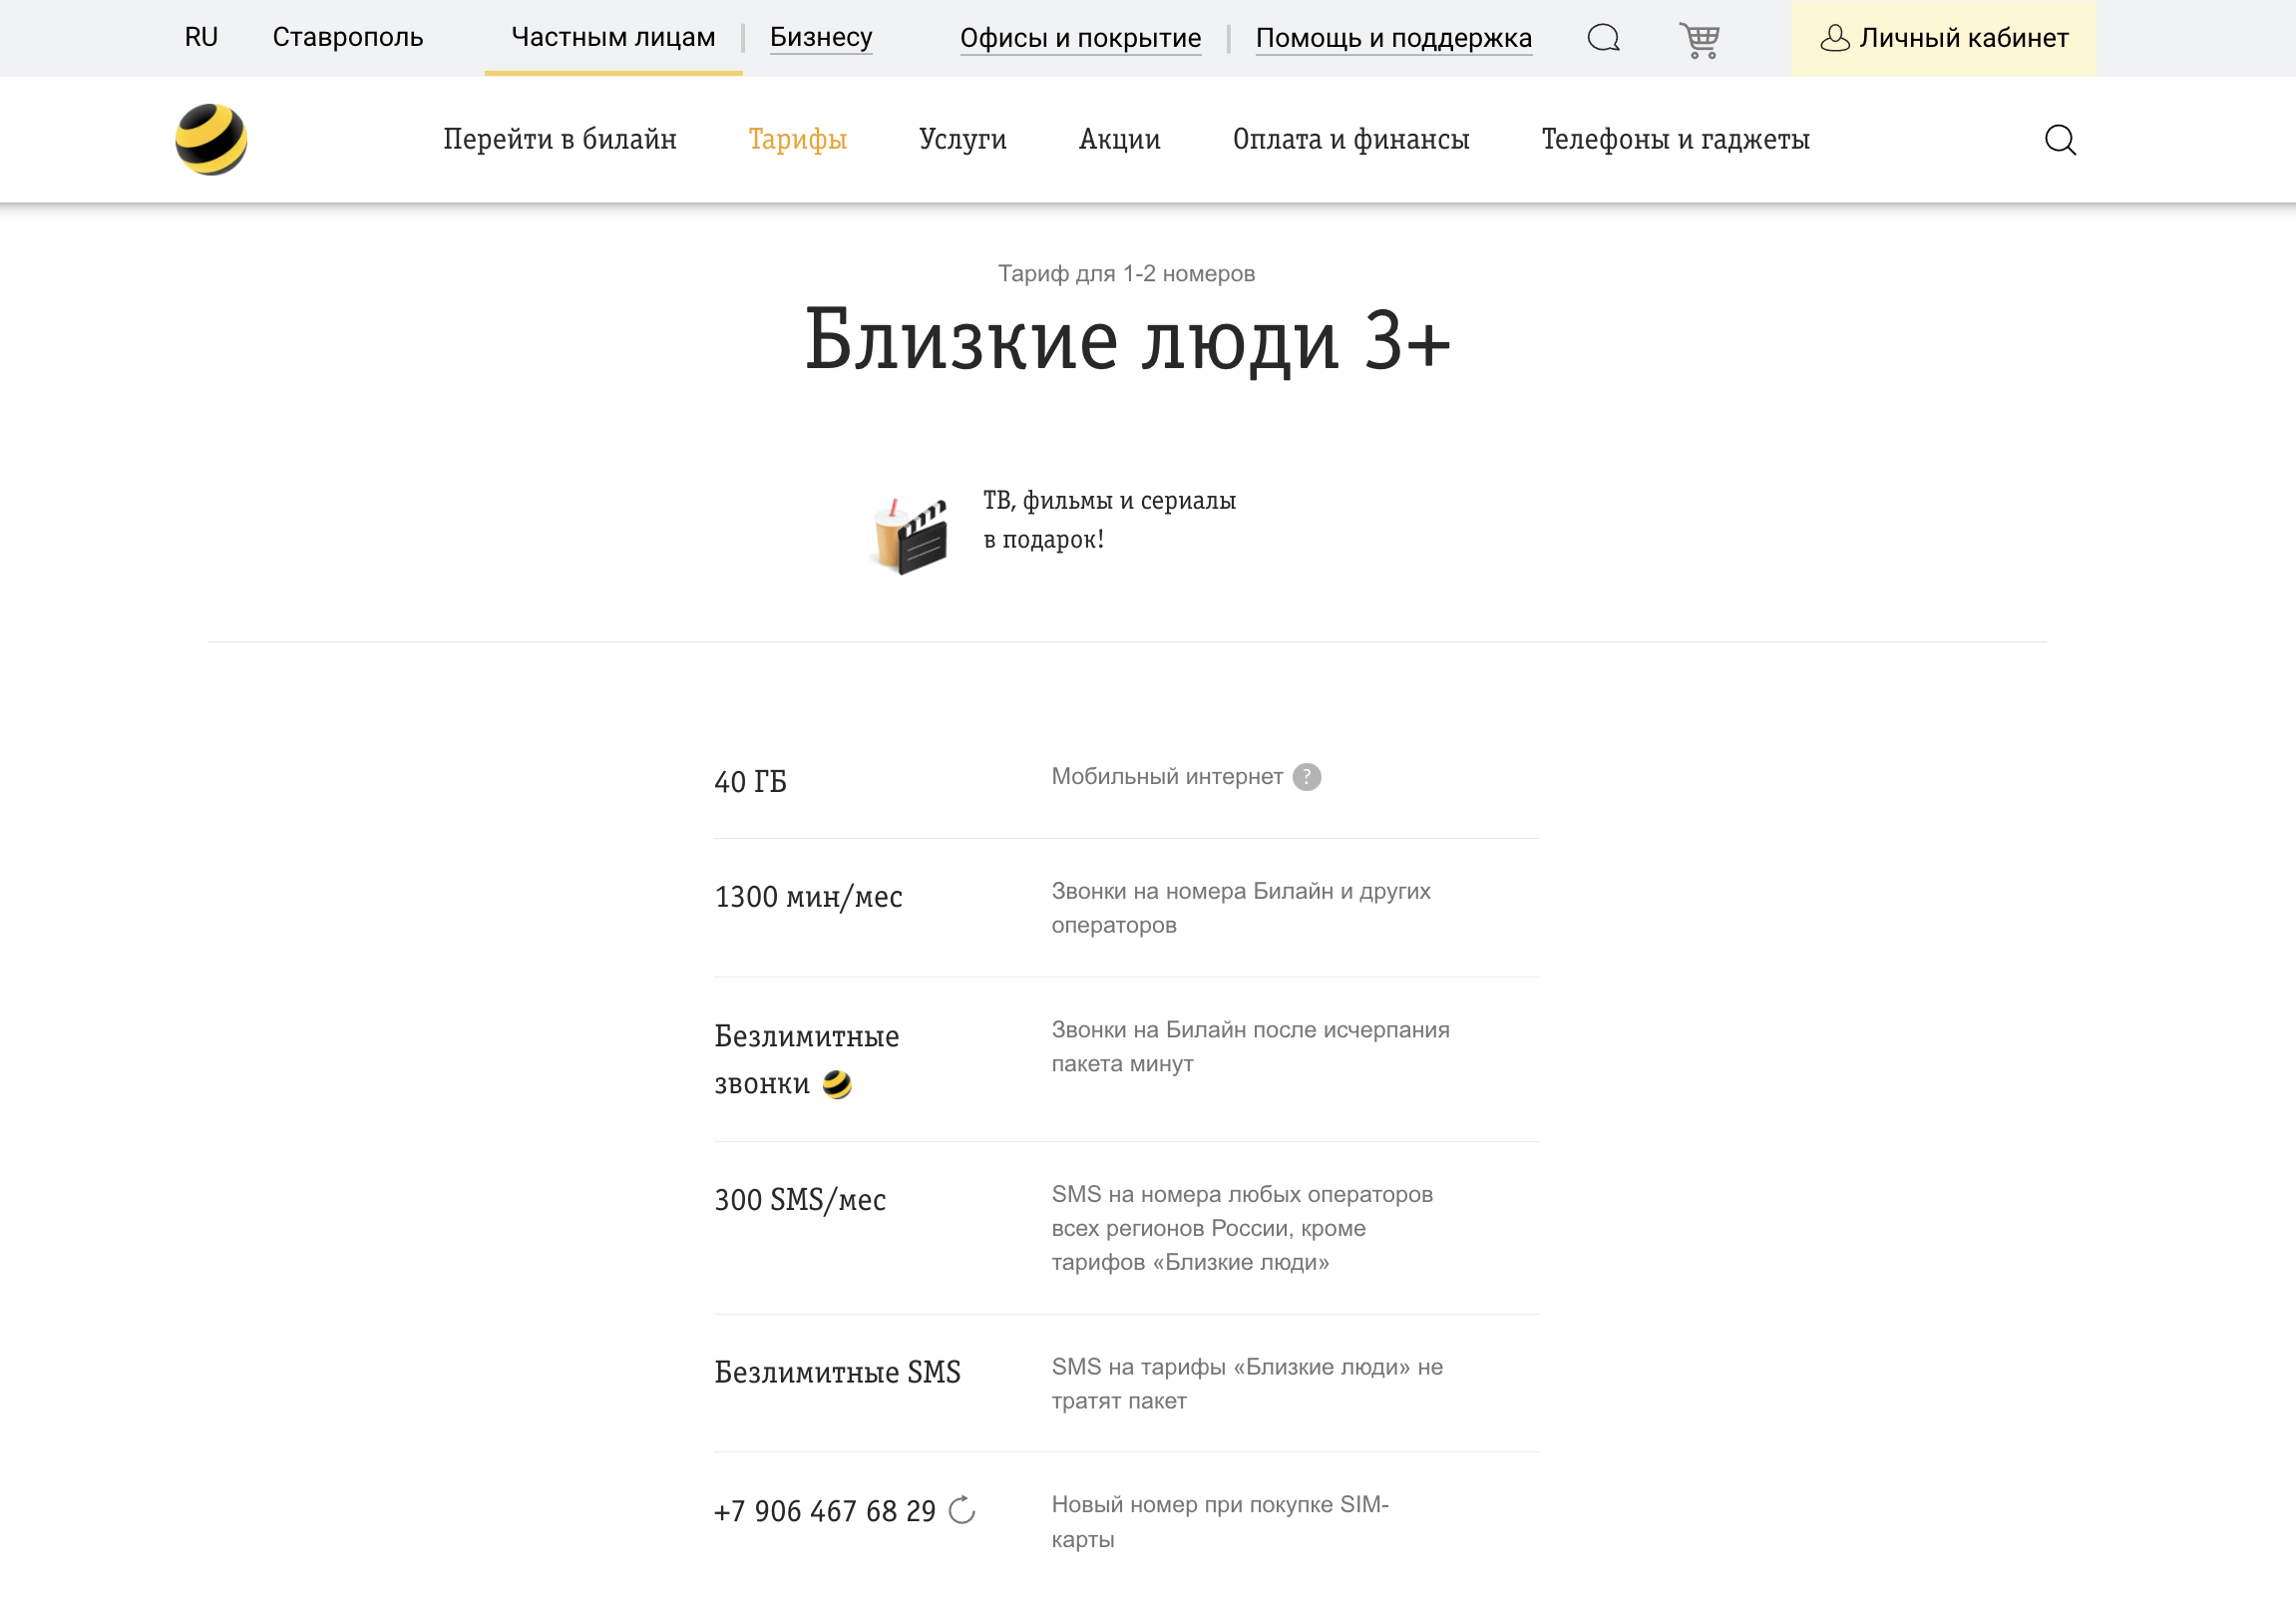Open the Ставрополь city selector
The height and width of the screenshot is (1600, 2296).
(348, 38)
